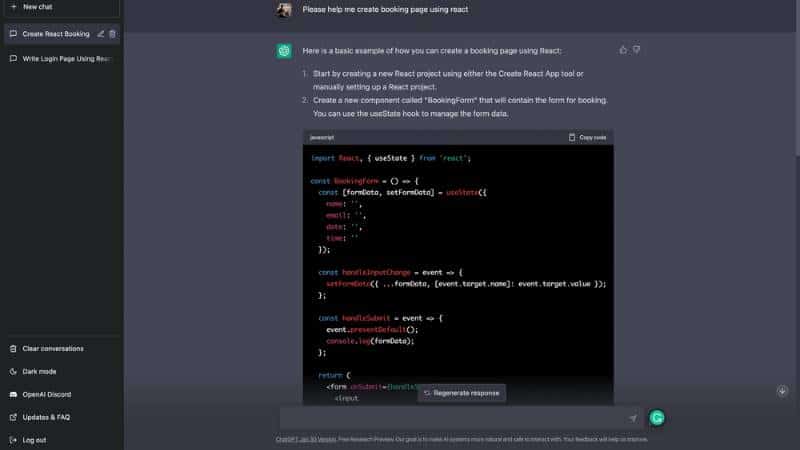Open the Create React Booking conversation
Viewport: 800px width, 450px height.
coord(55,34)
